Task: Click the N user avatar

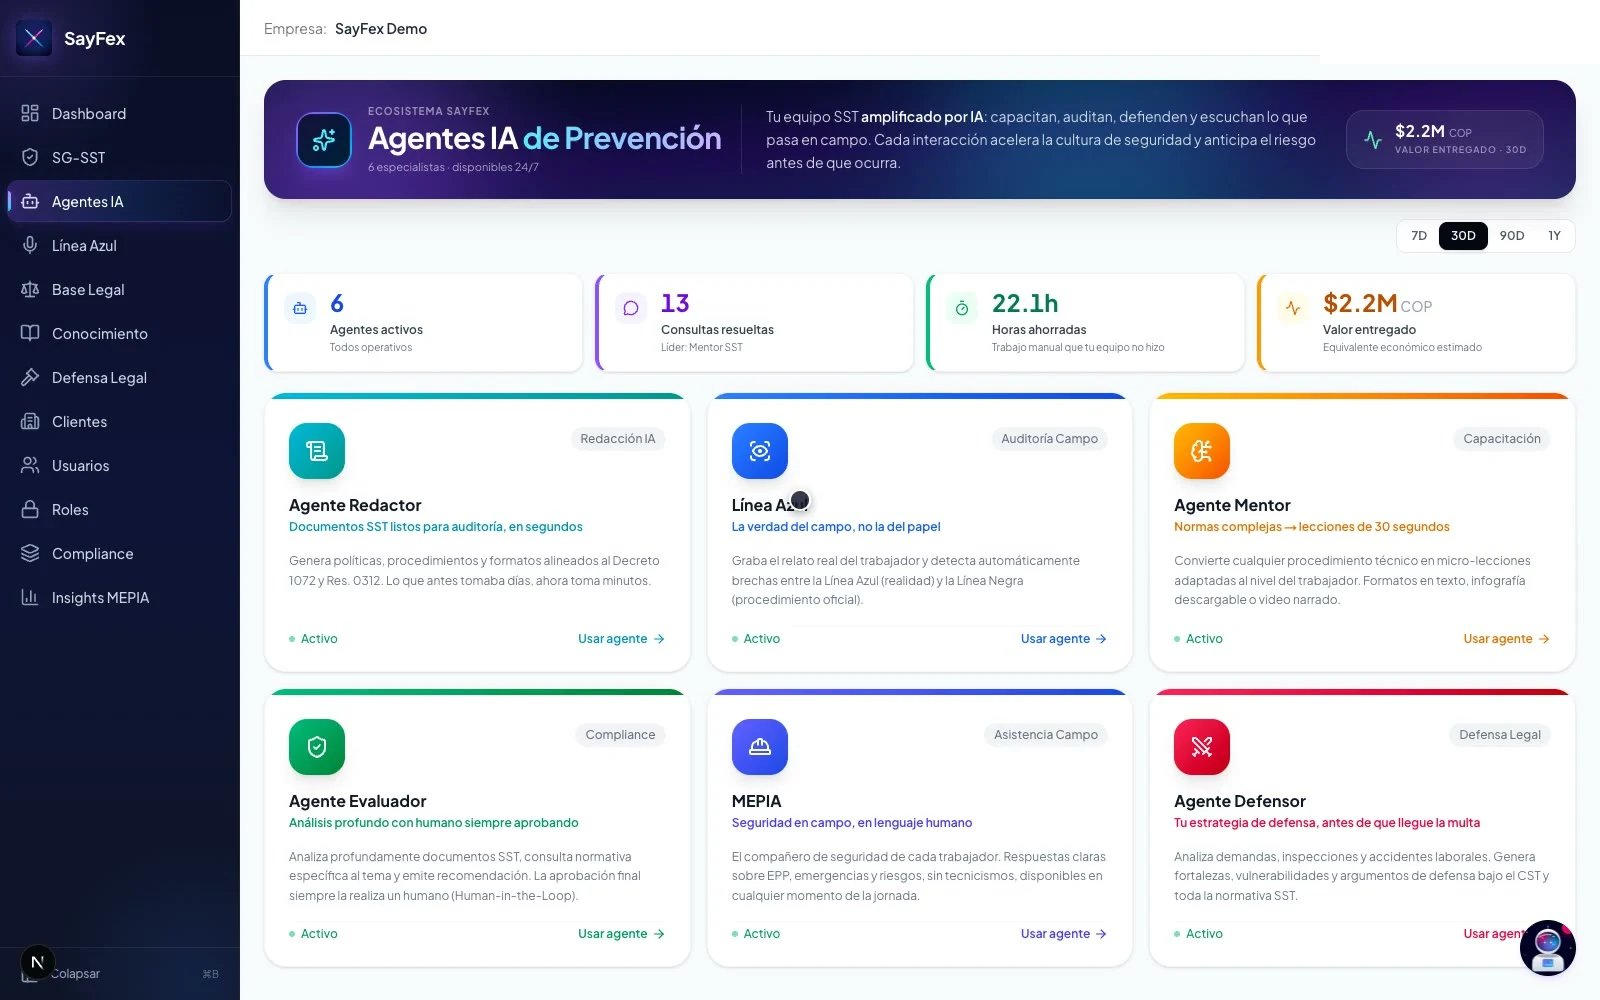Action: [x=37, y=962]
